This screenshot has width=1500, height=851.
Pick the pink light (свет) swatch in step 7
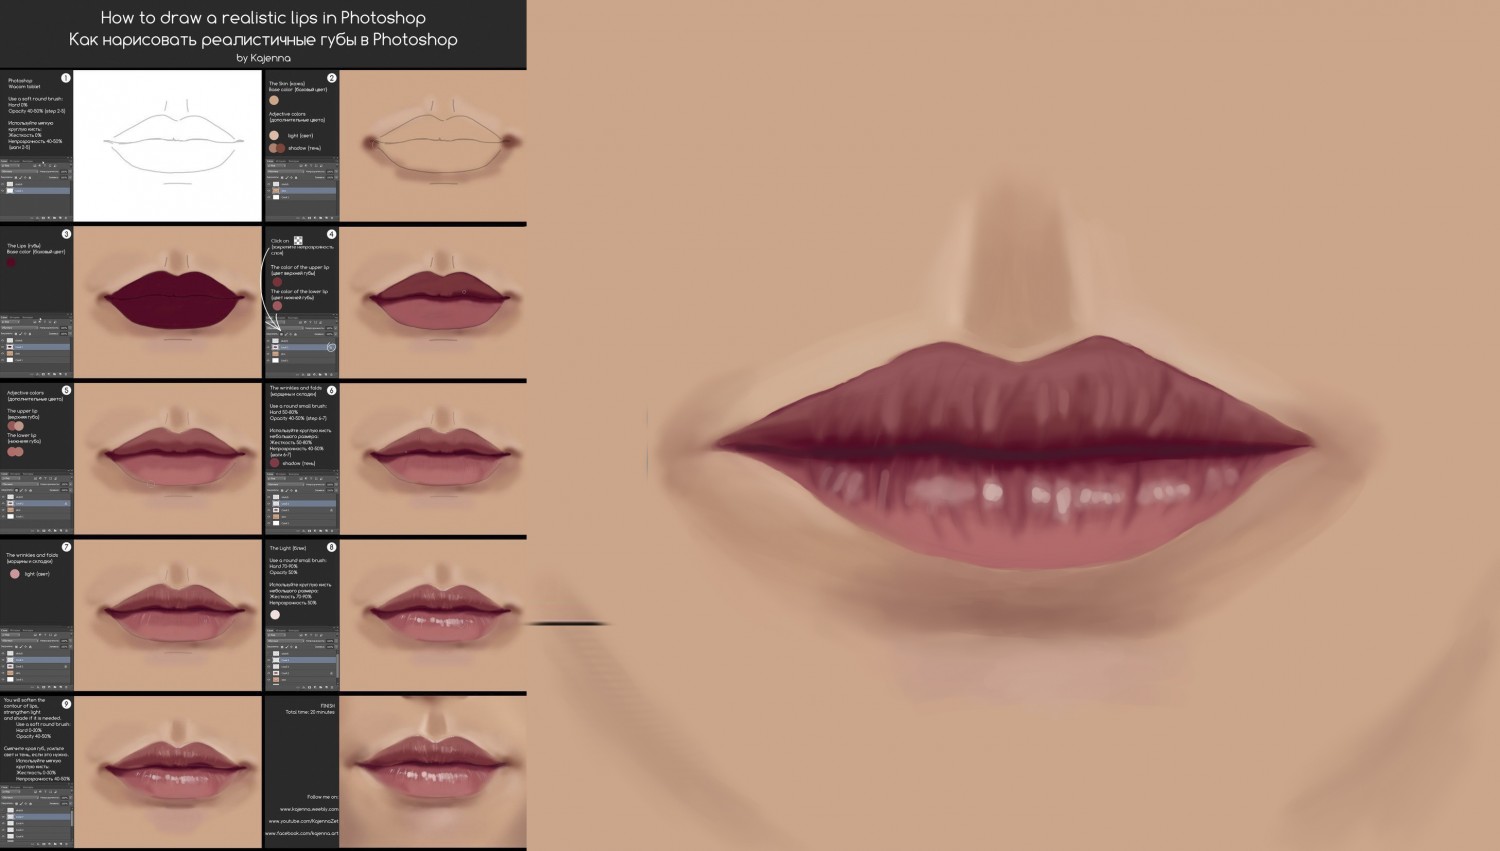15,574
